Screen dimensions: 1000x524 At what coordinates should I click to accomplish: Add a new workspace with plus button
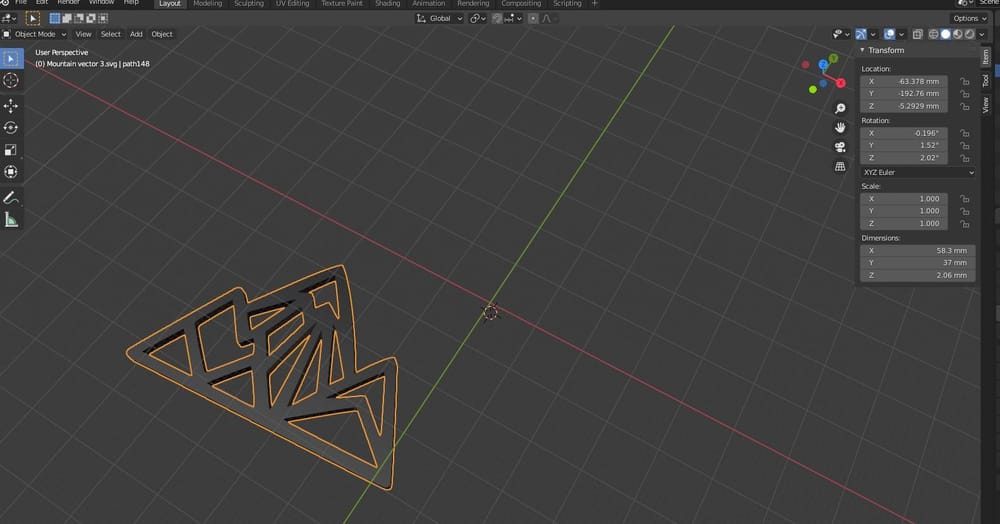(x=594, y=4)
